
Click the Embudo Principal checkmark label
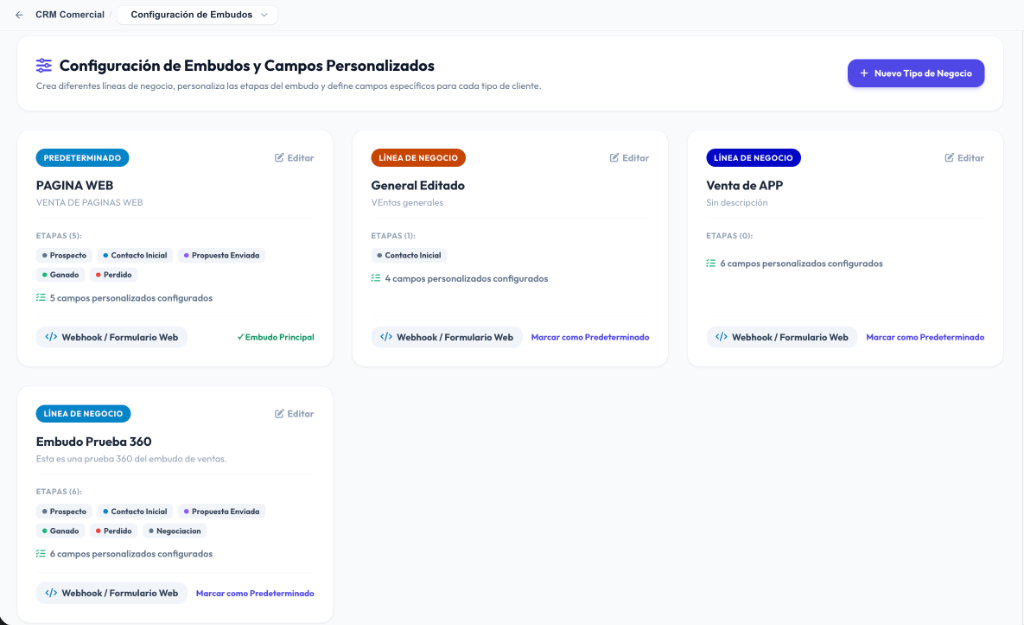[x=276, y=337]
